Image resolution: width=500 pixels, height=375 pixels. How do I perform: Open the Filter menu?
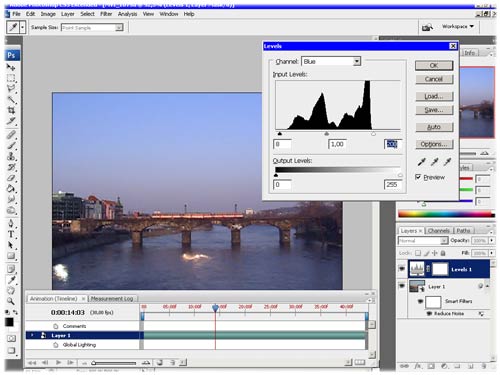coord(106,14)
